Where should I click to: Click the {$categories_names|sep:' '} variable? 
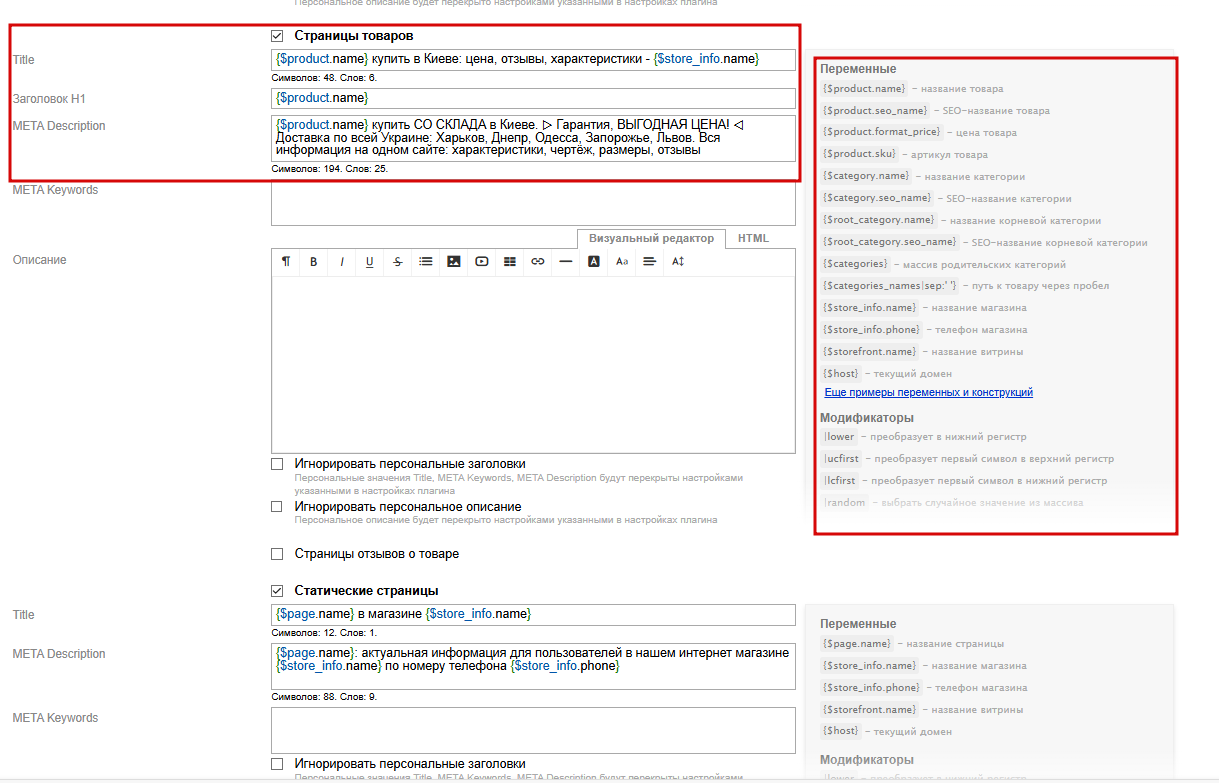click(x=889, y=286)
